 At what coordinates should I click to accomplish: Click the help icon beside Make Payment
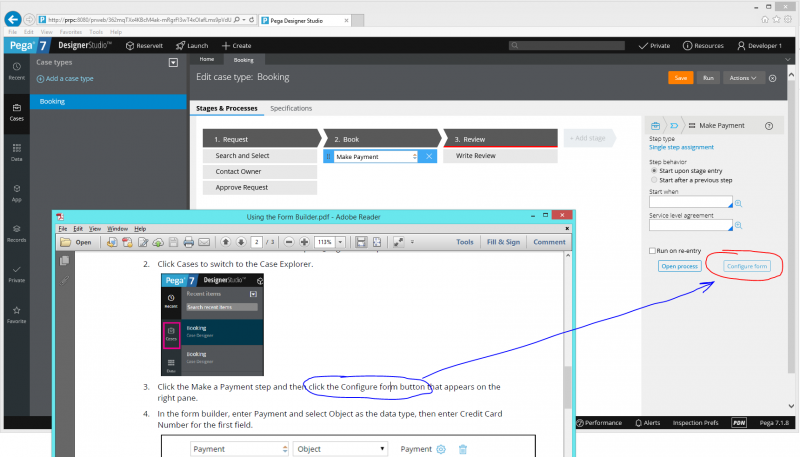[769, 126]
